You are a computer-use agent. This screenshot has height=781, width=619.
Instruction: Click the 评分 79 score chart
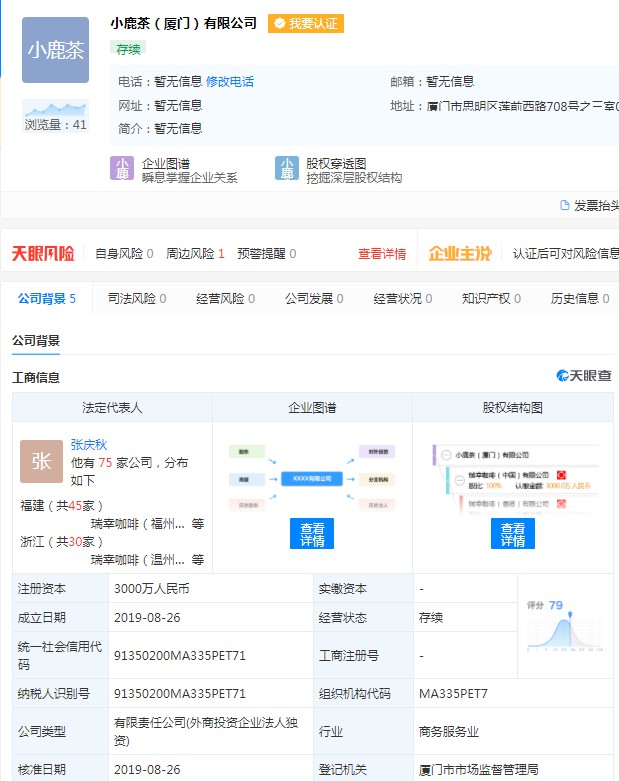(x=565, y=627)
